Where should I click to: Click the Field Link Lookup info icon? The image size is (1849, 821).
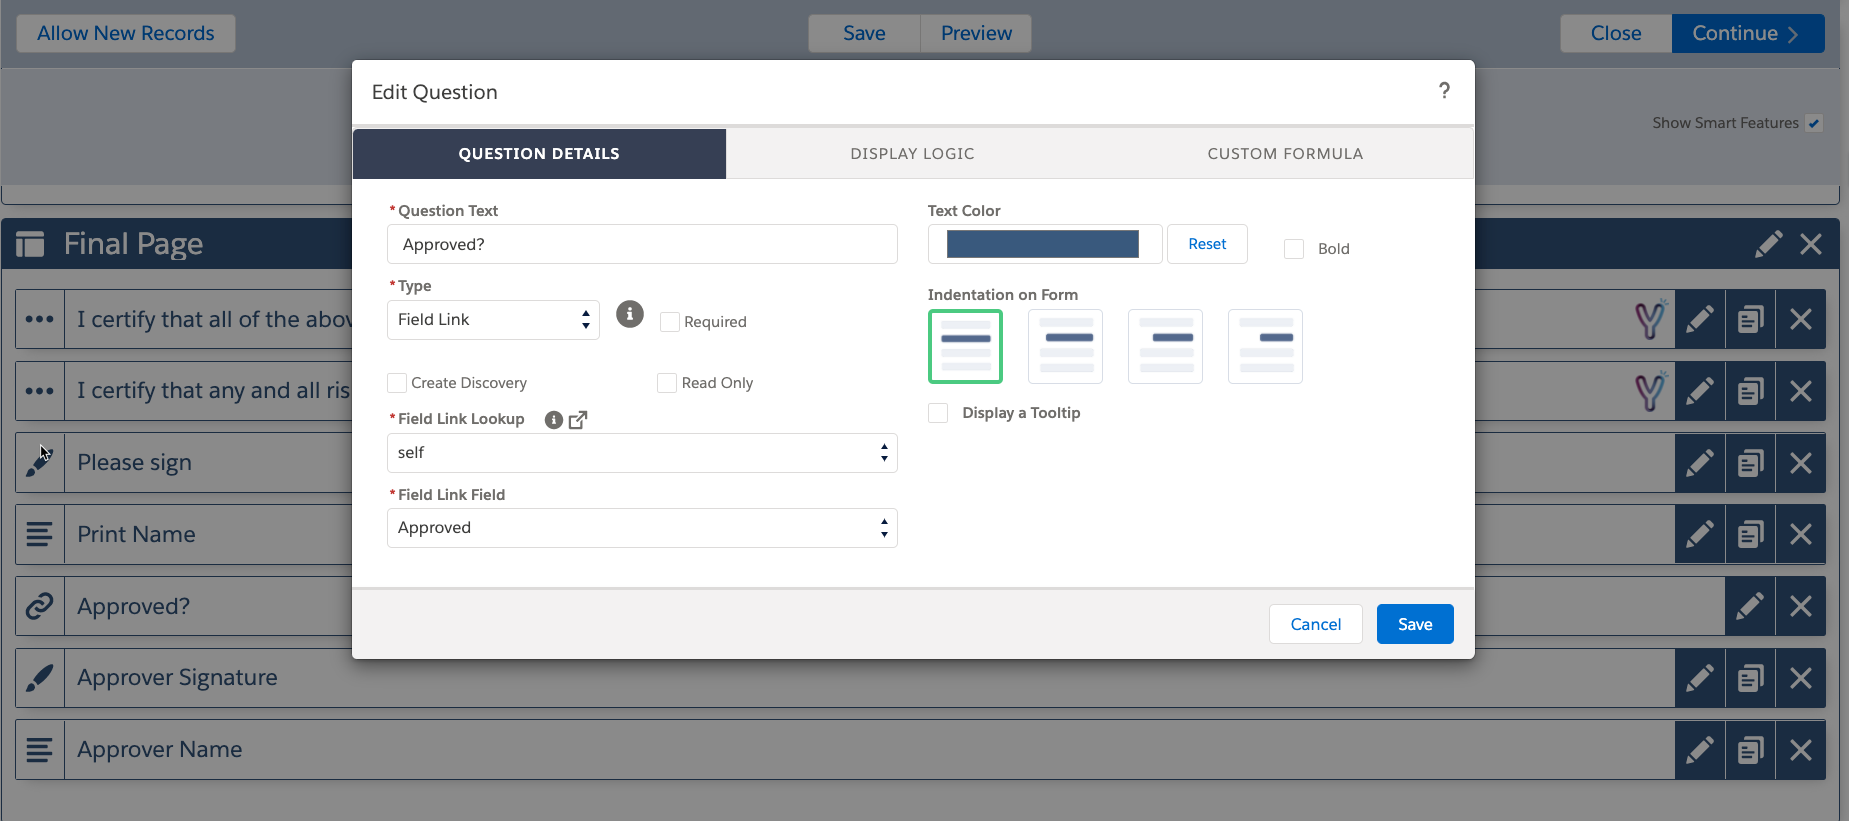tap(554, 420)
